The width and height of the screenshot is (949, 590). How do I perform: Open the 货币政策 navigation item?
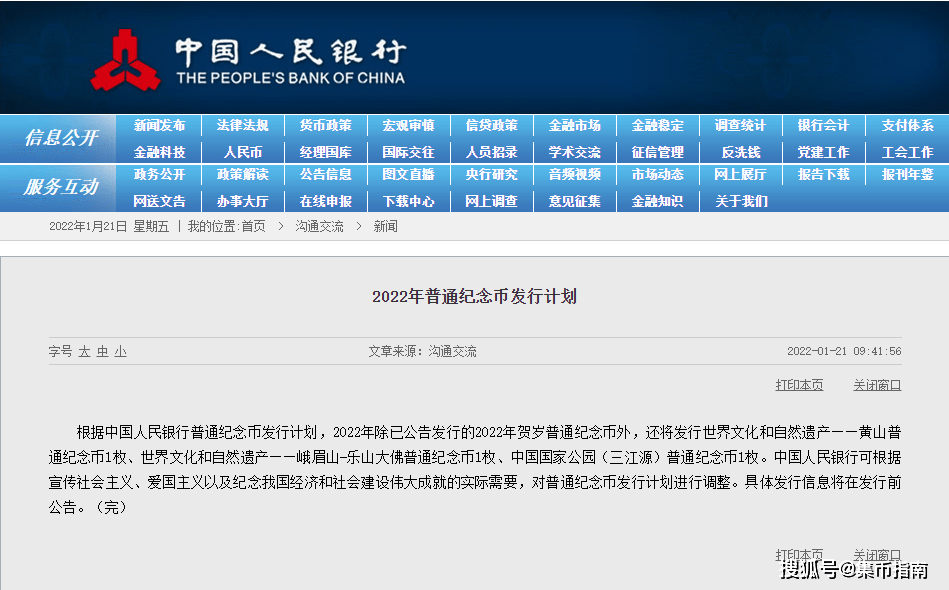325,126
